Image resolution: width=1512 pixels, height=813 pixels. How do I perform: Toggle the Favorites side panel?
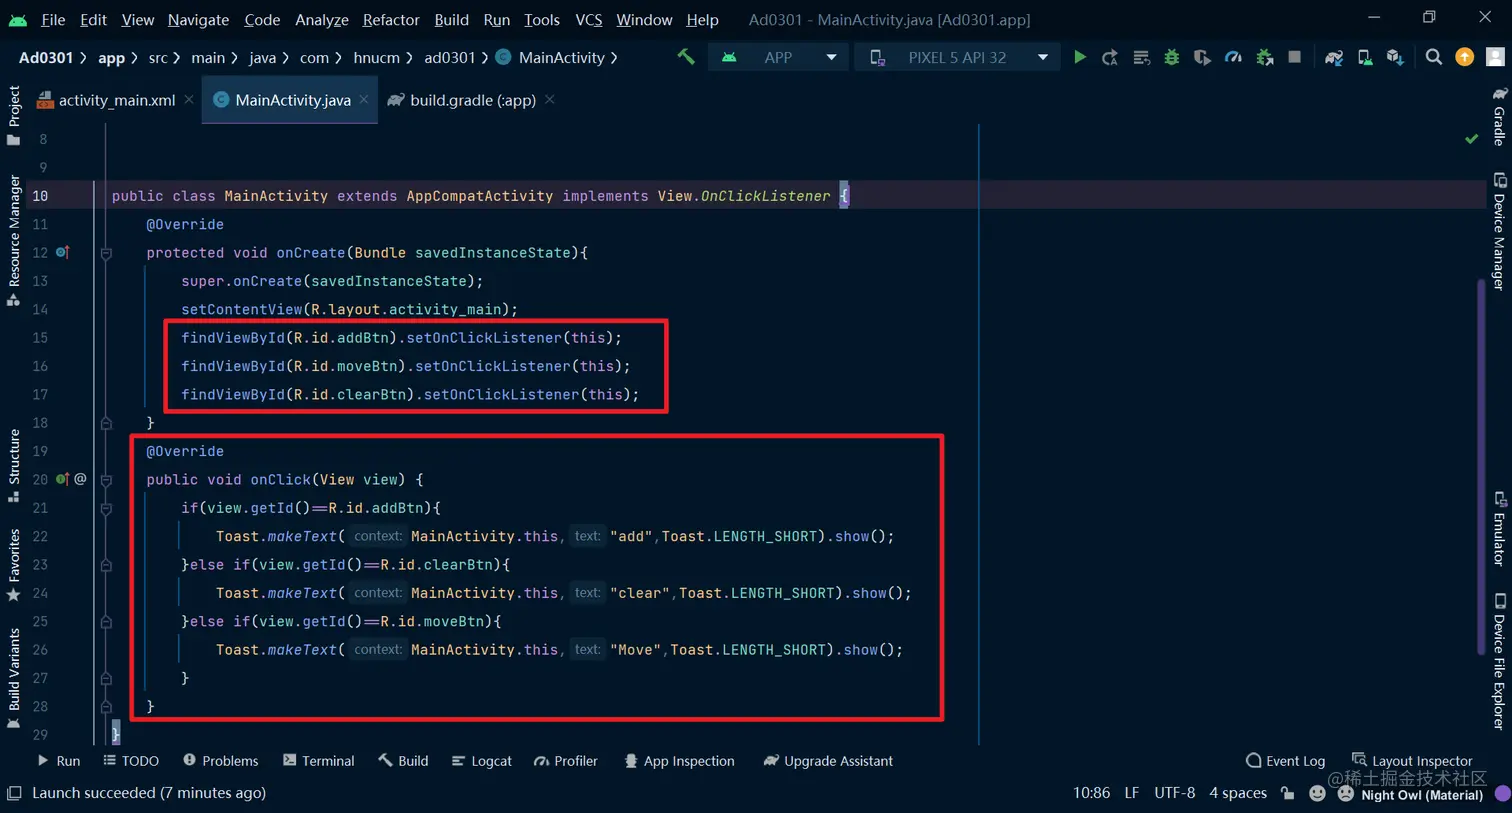click(x=14, y=565)
